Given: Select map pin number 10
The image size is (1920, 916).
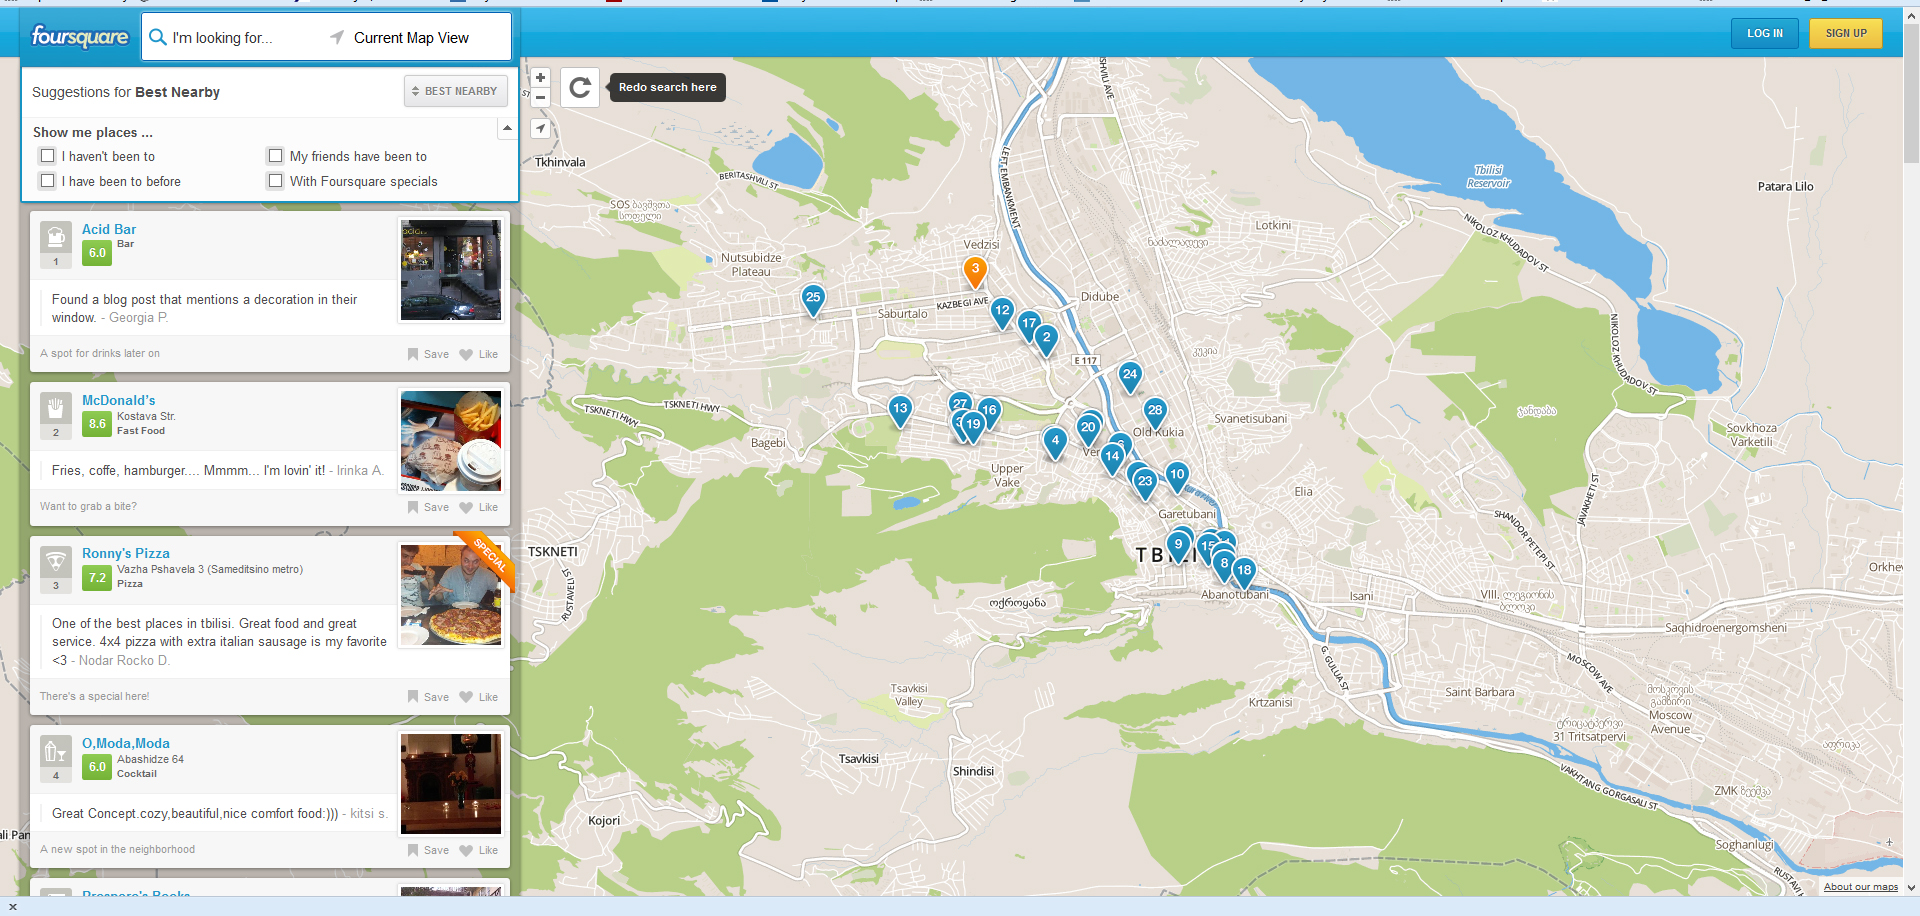Looking at the screenshot, I should point(1177,476).
